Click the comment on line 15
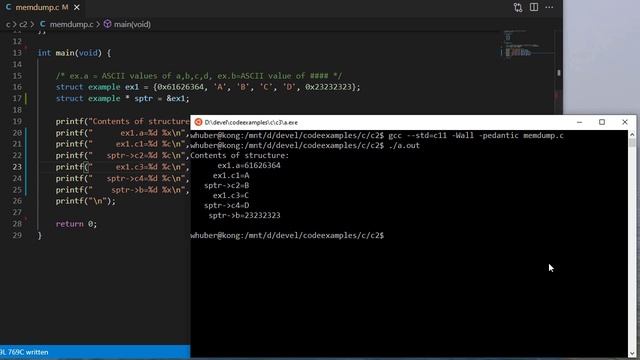The height and width of the screenshot is (360, 640). pyautogui.click(x=199, y=76)
